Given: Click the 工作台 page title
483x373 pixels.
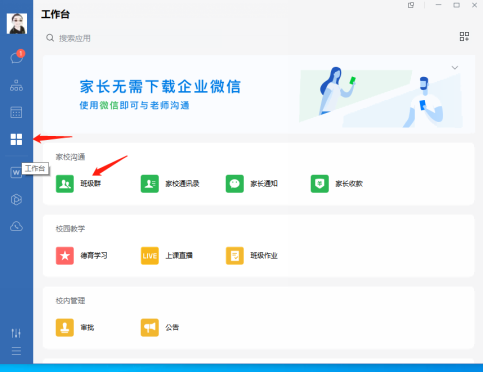Looking at the screenshot, I should 55,15.
